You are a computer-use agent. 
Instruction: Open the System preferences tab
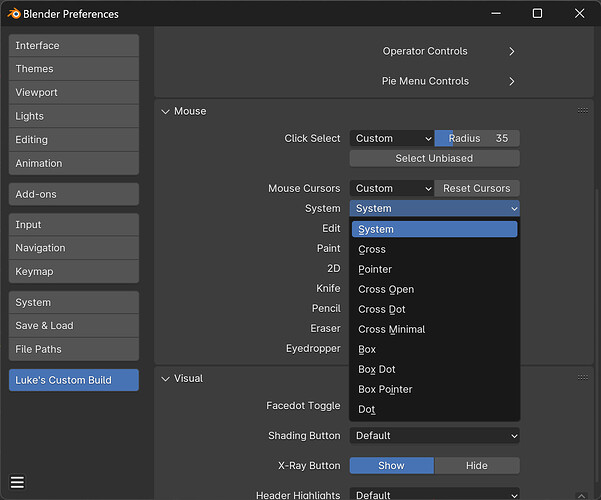[x=74, y=302]
